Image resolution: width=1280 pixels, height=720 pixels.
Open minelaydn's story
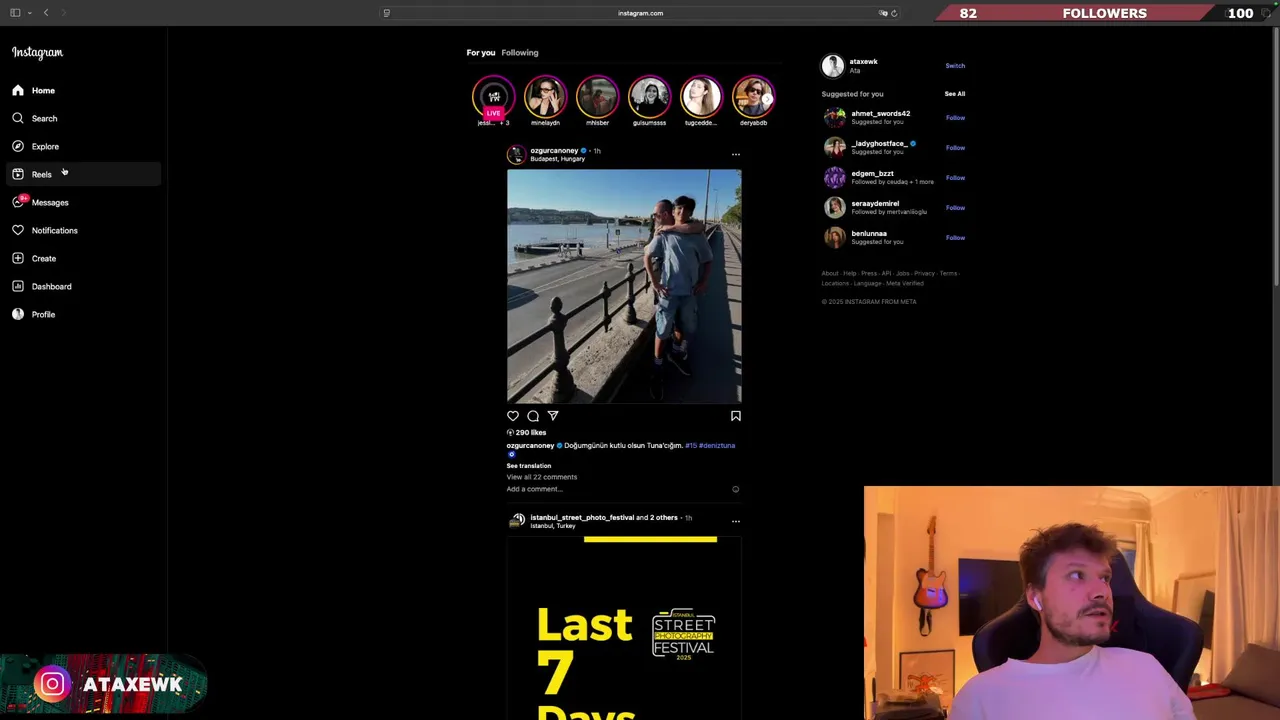545,97
